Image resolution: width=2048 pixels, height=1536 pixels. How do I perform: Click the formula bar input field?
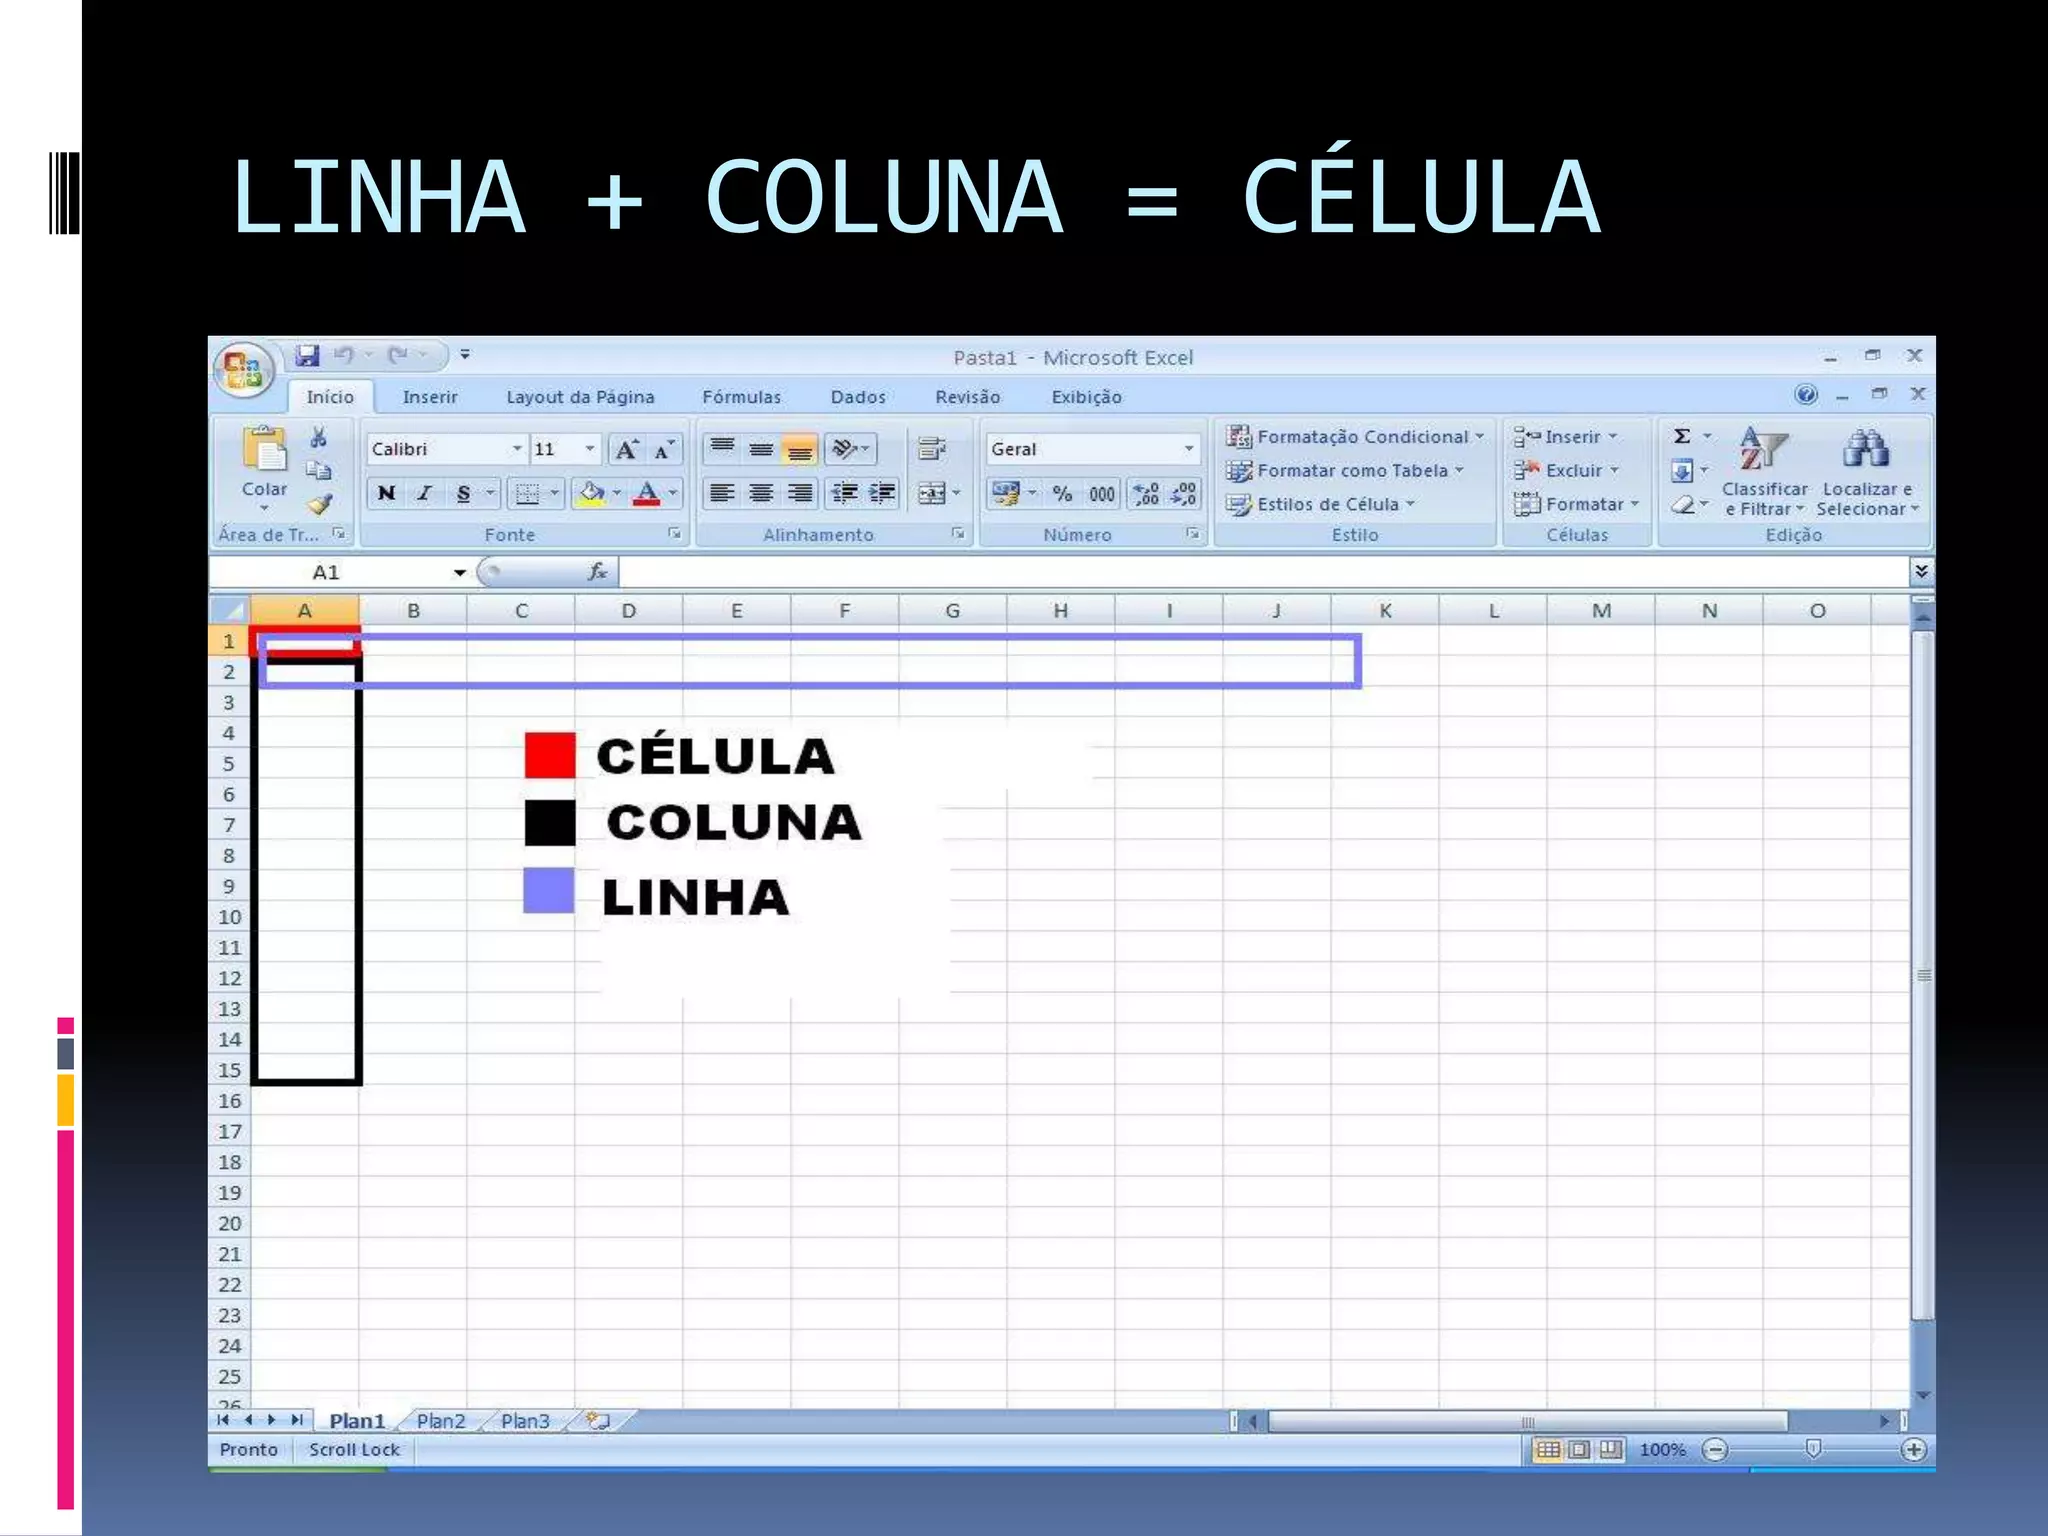(1263, 572)
